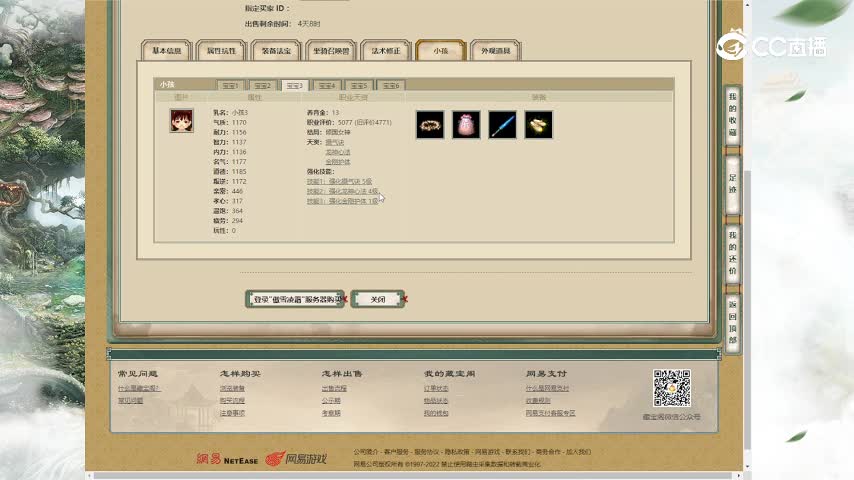Open 足迹 from the side panel
The height and width of the screenshot is (480, 854).
point(733,184)
